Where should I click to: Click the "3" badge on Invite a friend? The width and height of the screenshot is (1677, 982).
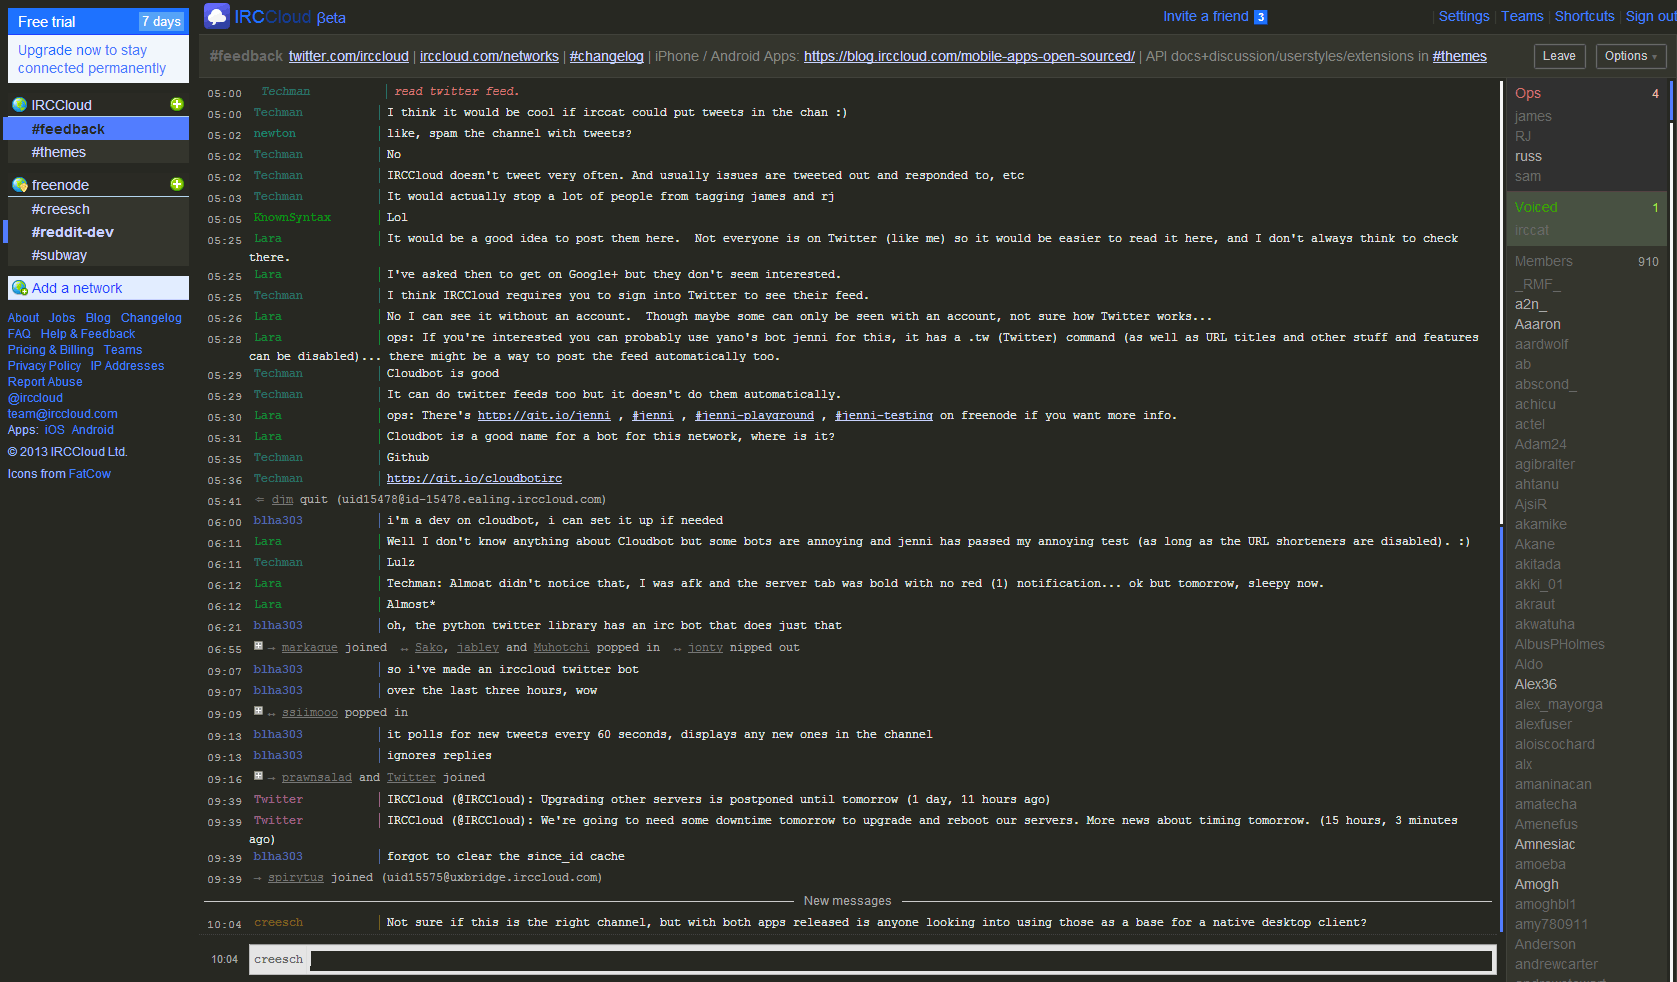click(1261, 16)
